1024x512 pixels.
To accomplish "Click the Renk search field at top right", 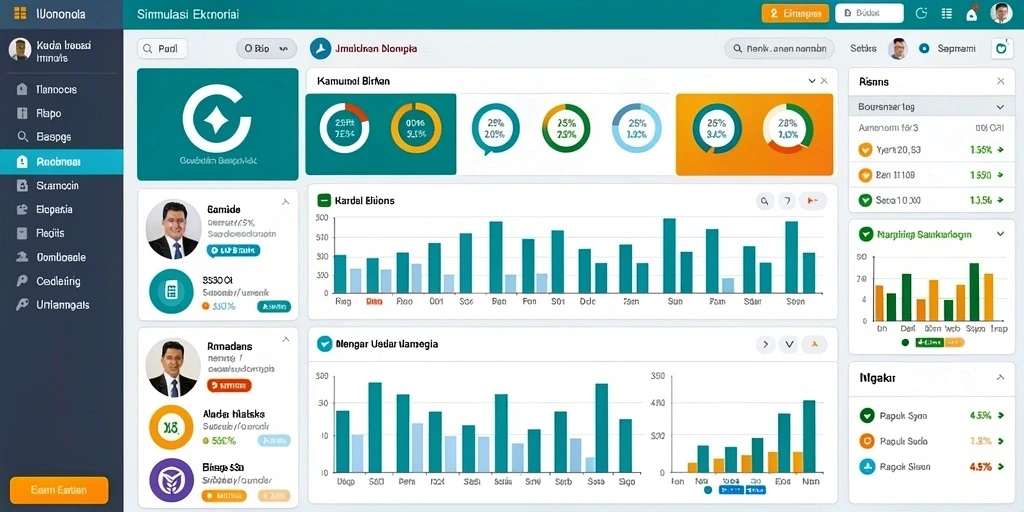I will [x=779, y=48].
